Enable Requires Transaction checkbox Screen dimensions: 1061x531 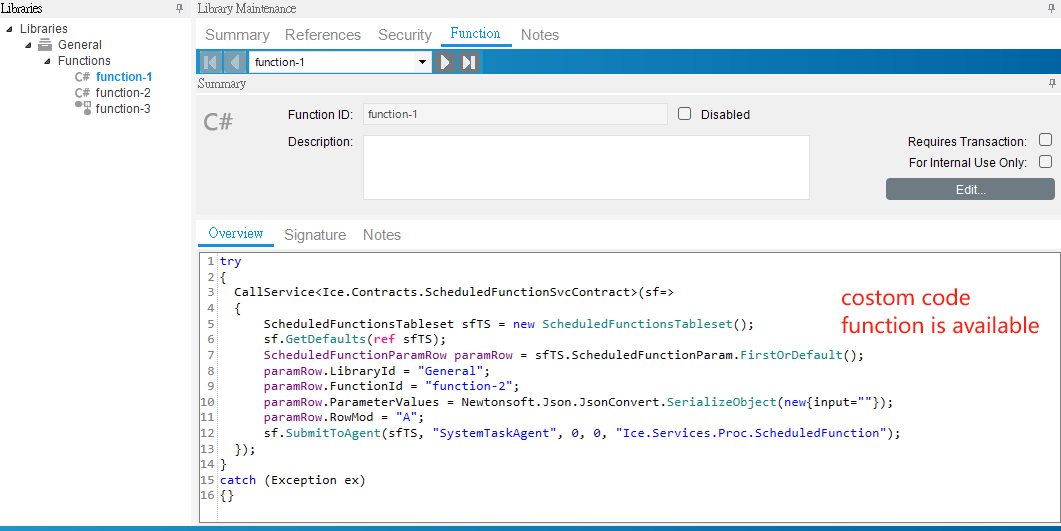click(x=1045, y=140)
